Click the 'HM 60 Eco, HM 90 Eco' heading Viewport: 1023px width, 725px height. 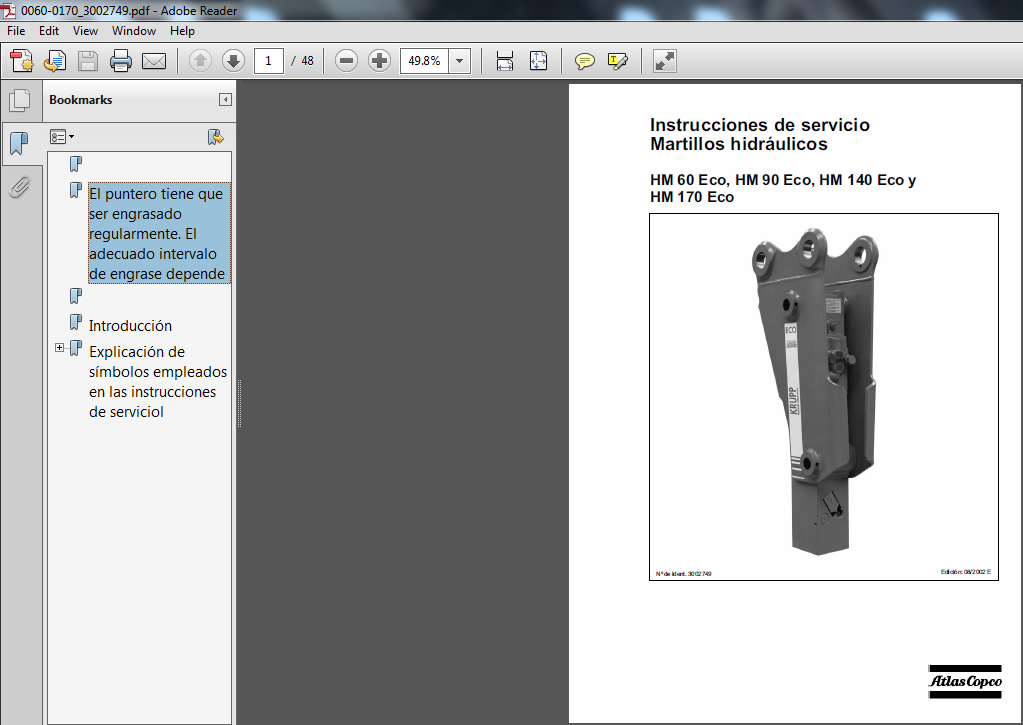(x=783, y=188)
